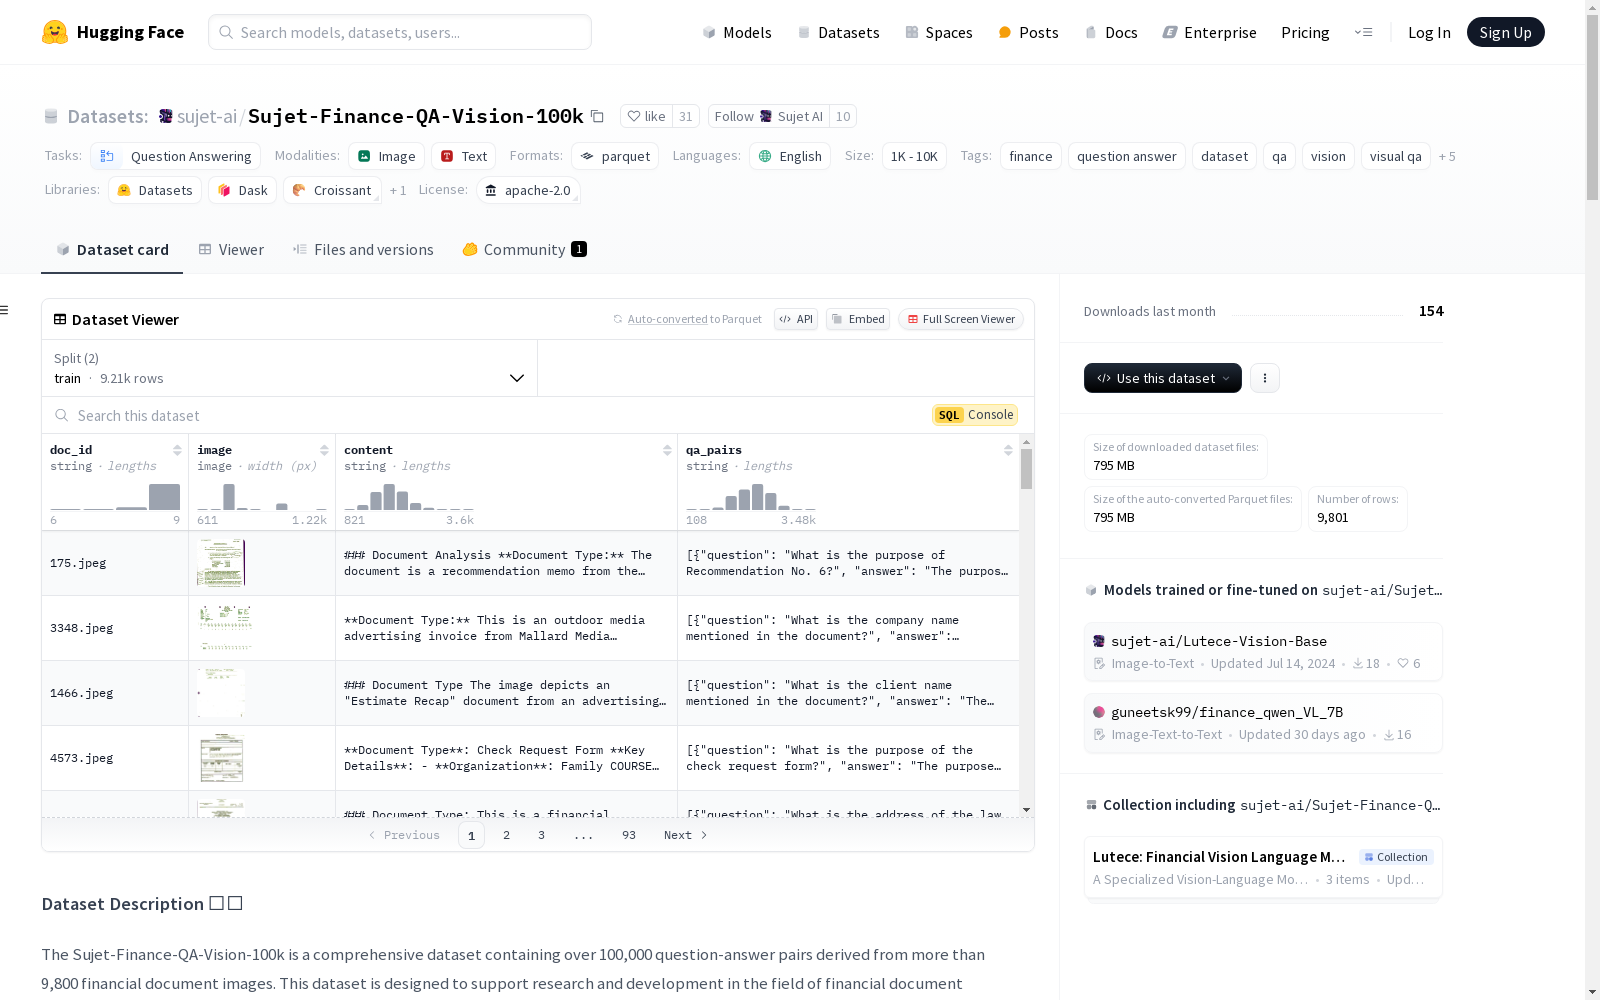Screen dimensions: 1600x1000
Task: Sort by the image column sort arrows
Action: 324,450
